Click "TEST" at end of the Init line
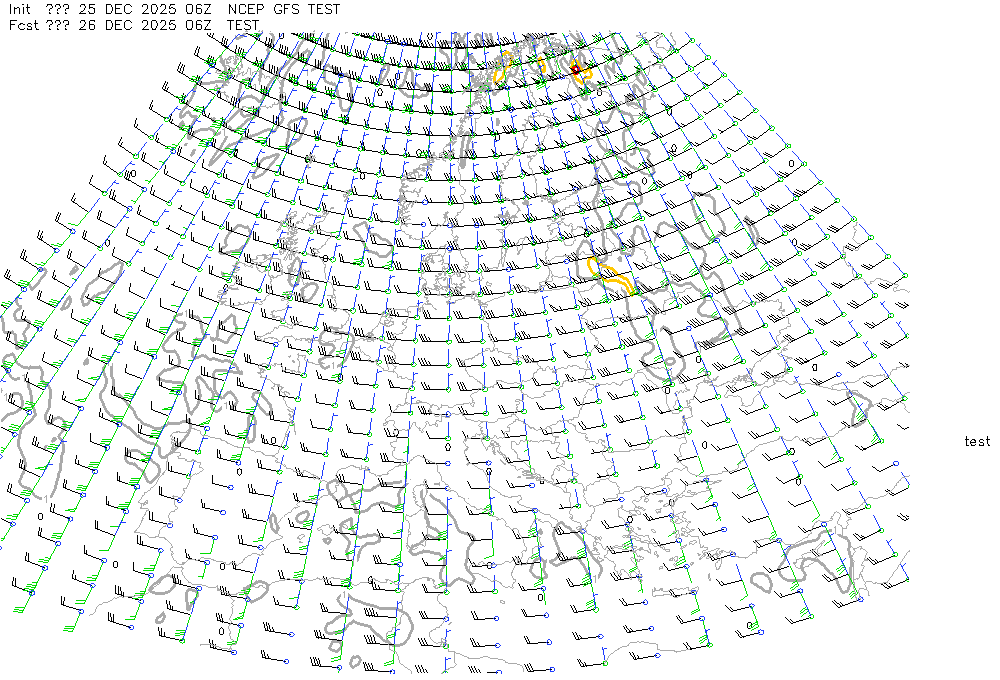 [324, 9]
